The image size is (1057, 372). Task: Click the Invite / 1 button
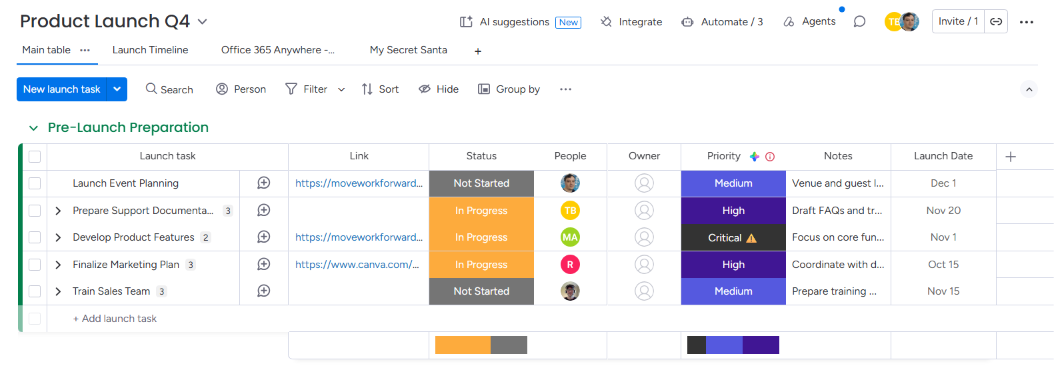pyautogui.click(x=958, y=22)
